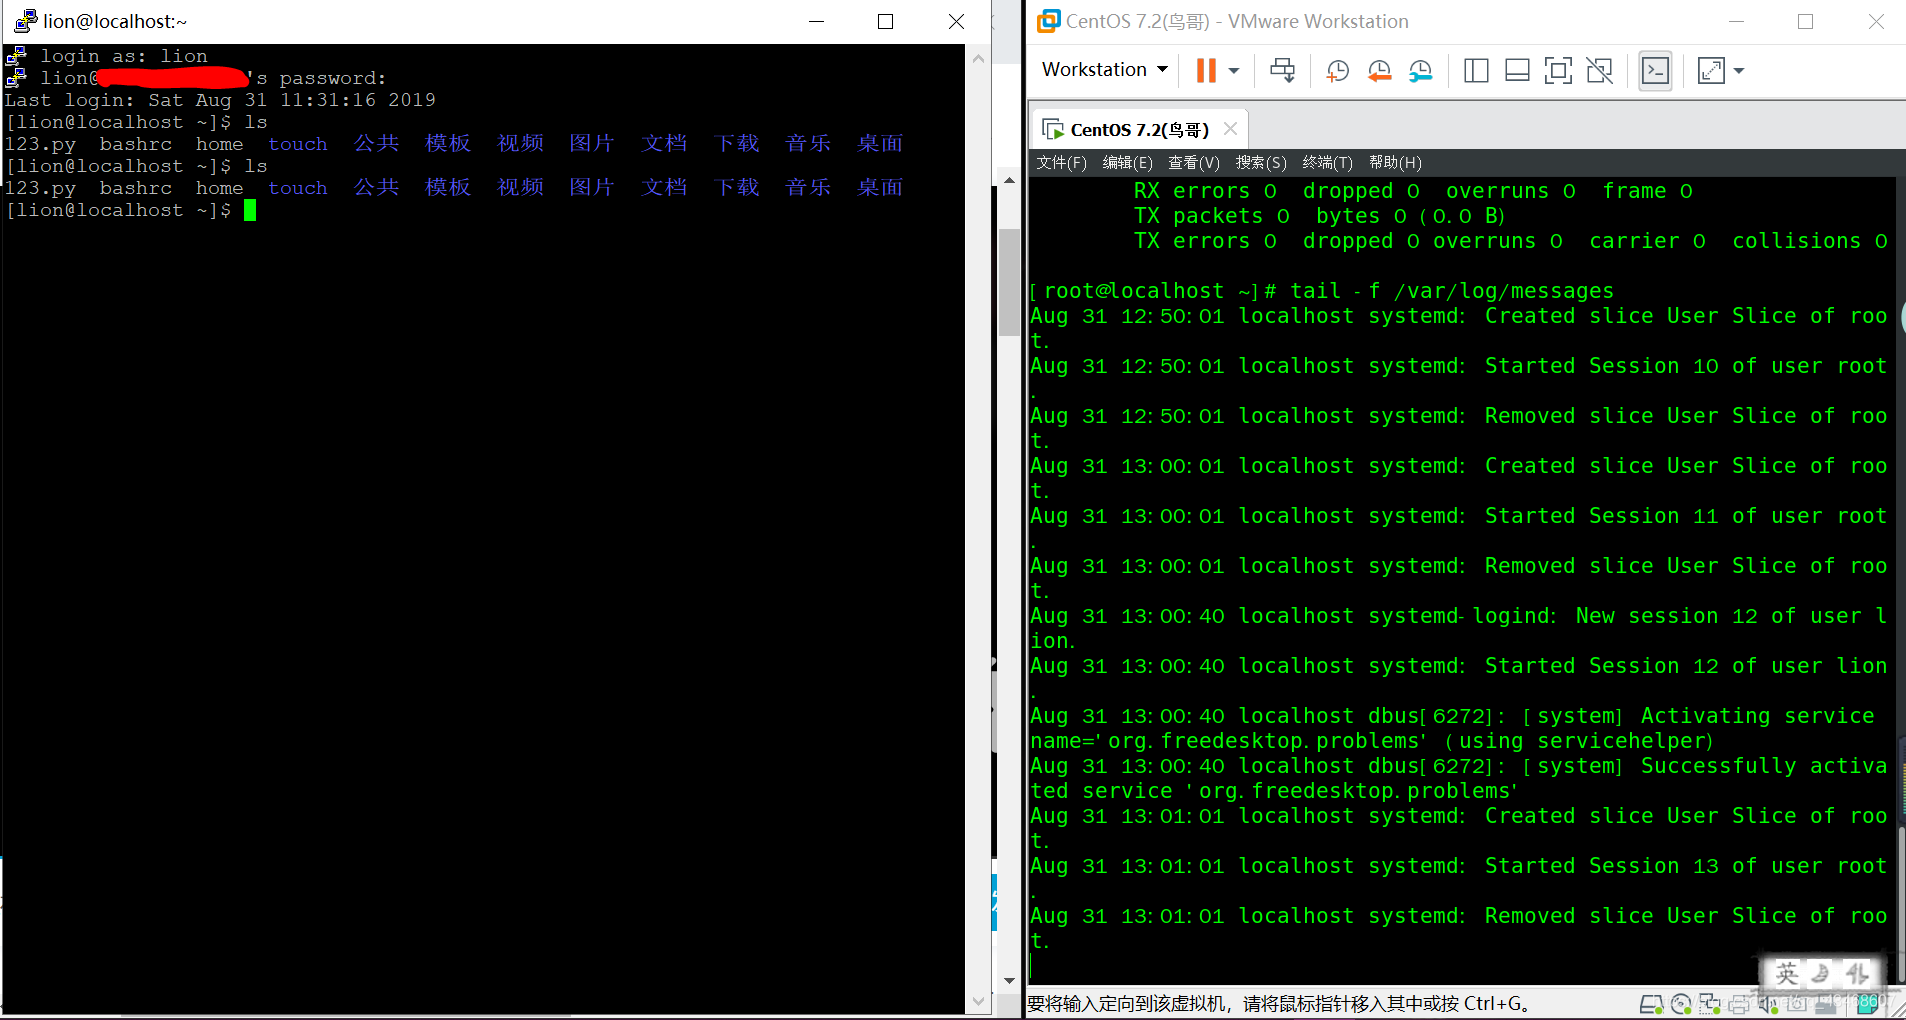
Task: Toggle the VMware library sidebar panel
Action: pyautogui.click(x=1476, y=70)
